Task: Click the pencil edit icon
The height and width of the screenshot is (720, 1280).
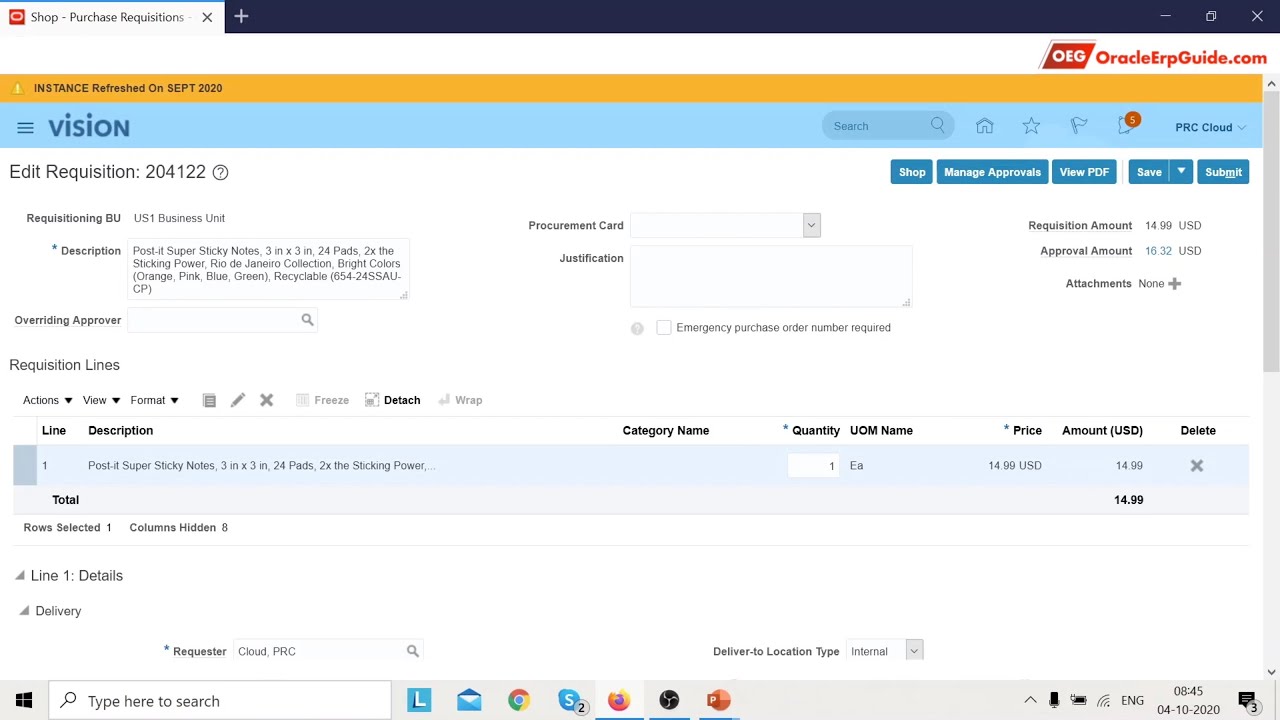Action: pos(237,400)
